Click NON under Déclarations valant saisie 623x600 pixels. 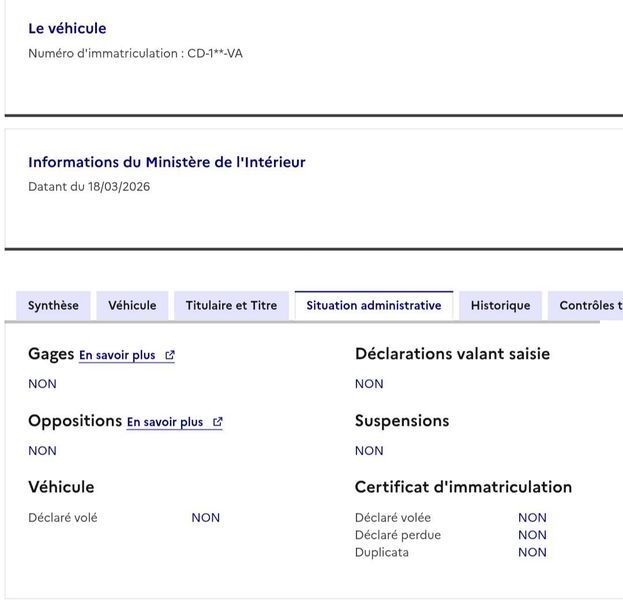click(369, 384)
